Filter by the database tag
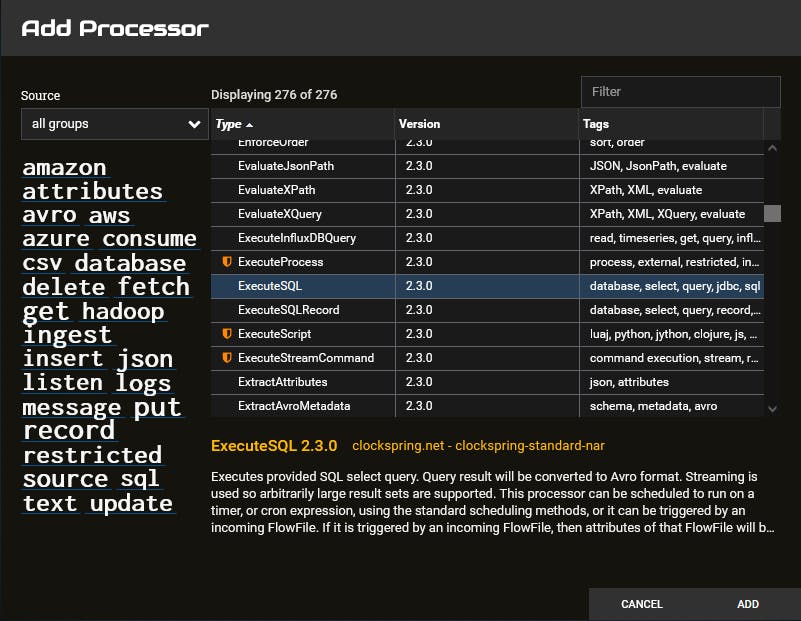 [x=130, y=264]
